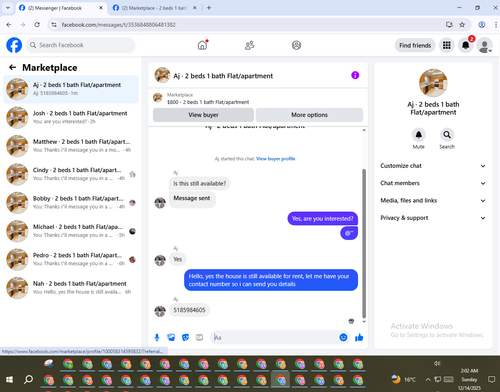Open the Michael conversation
Viewport: 500px width, 392px height.
pyautogui.click(x=71, y=231)
